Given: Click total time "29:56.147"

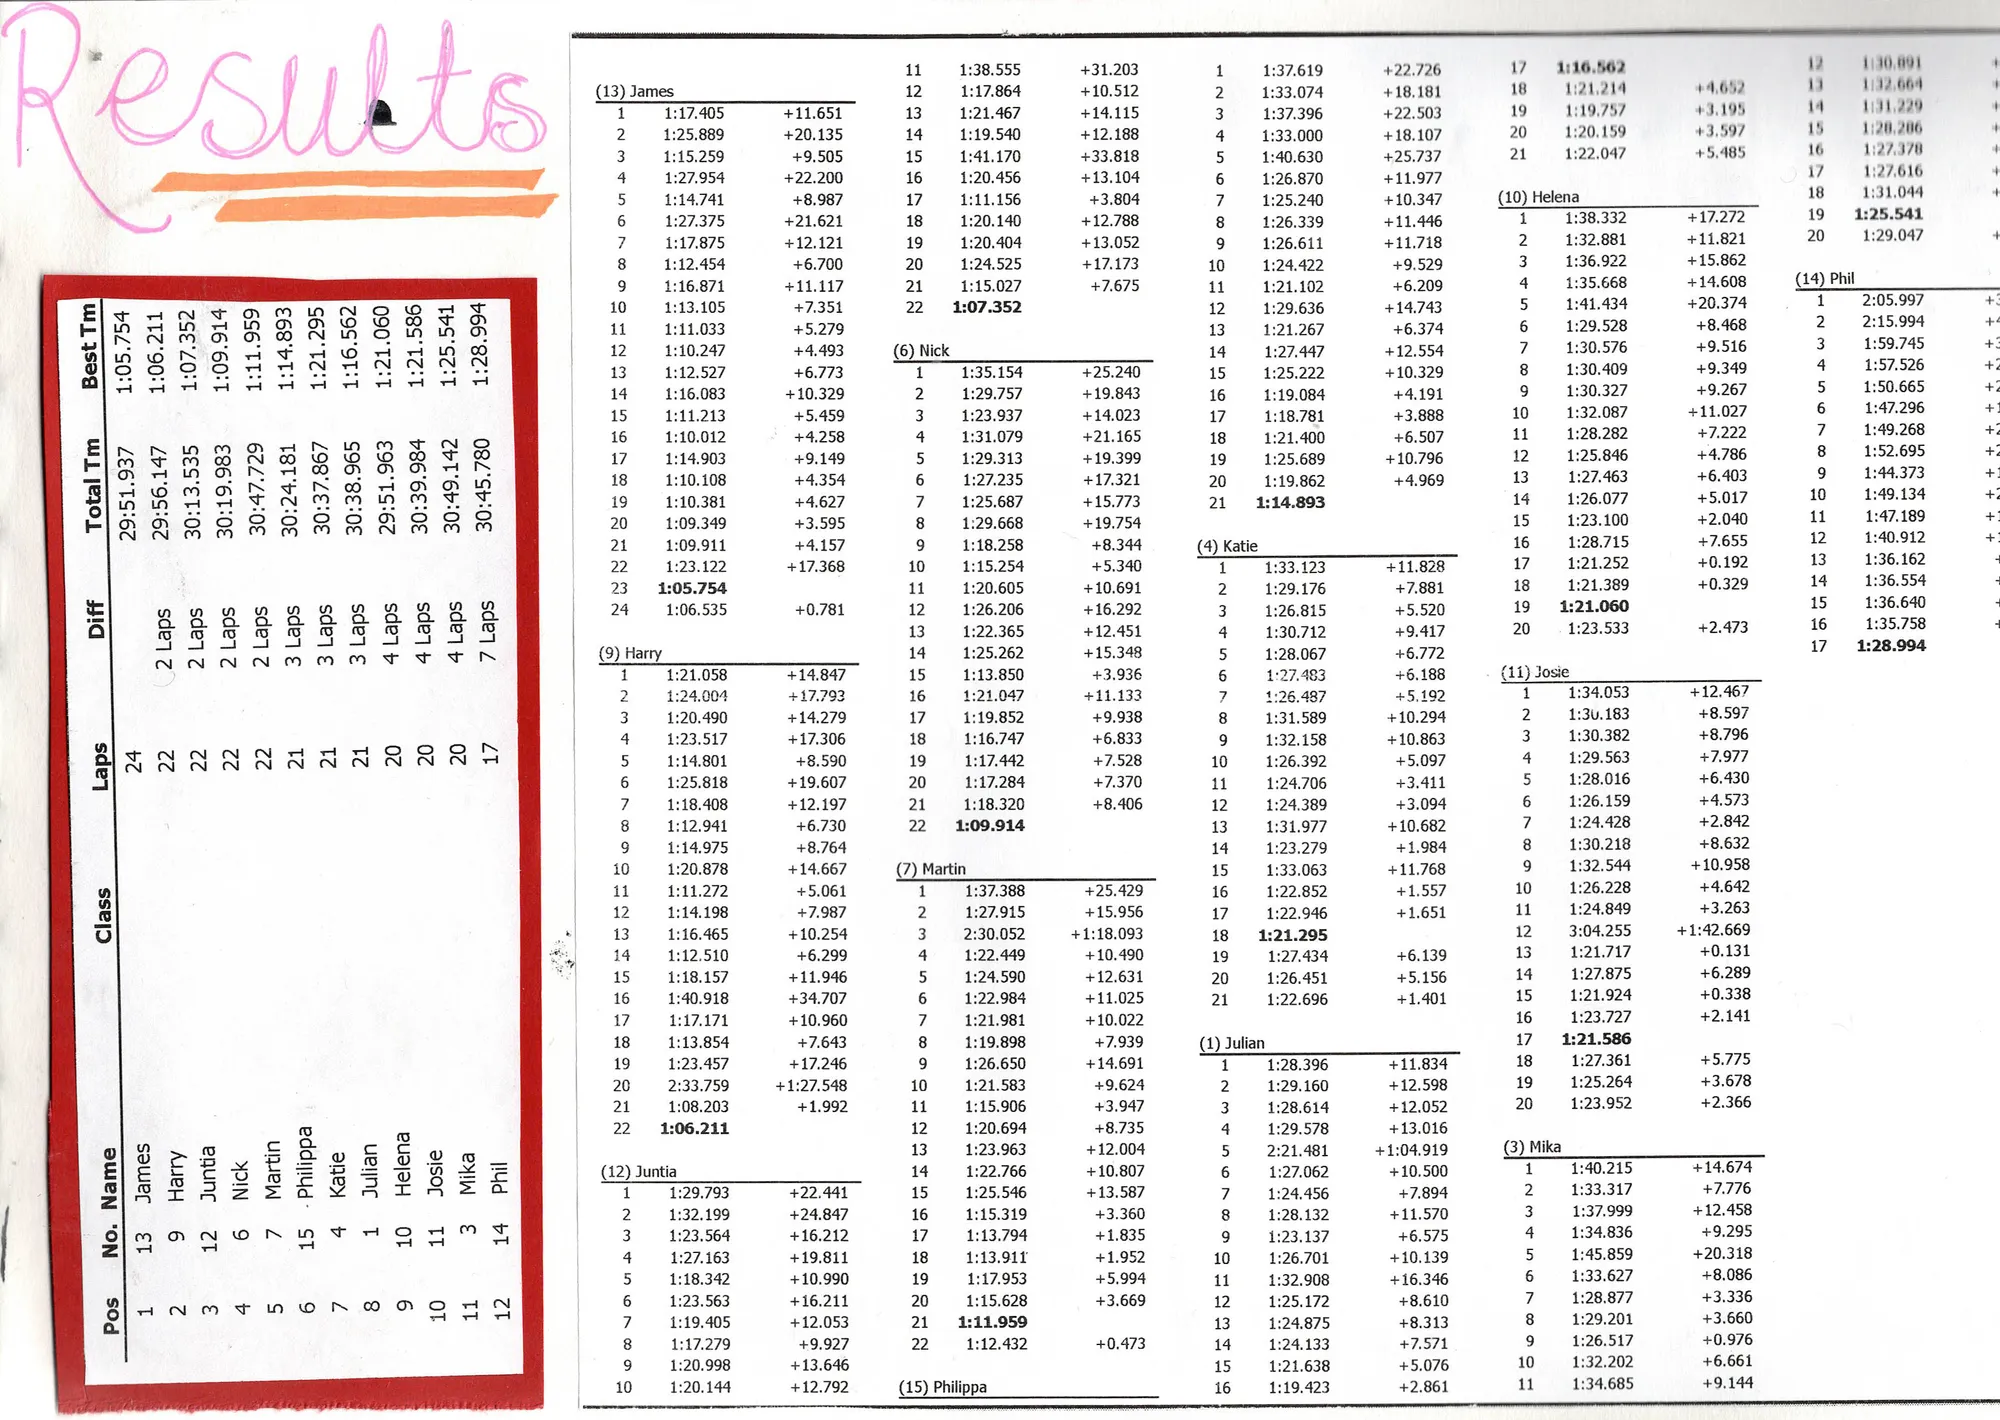Looking at the screenshot, I should pos(159,493).
